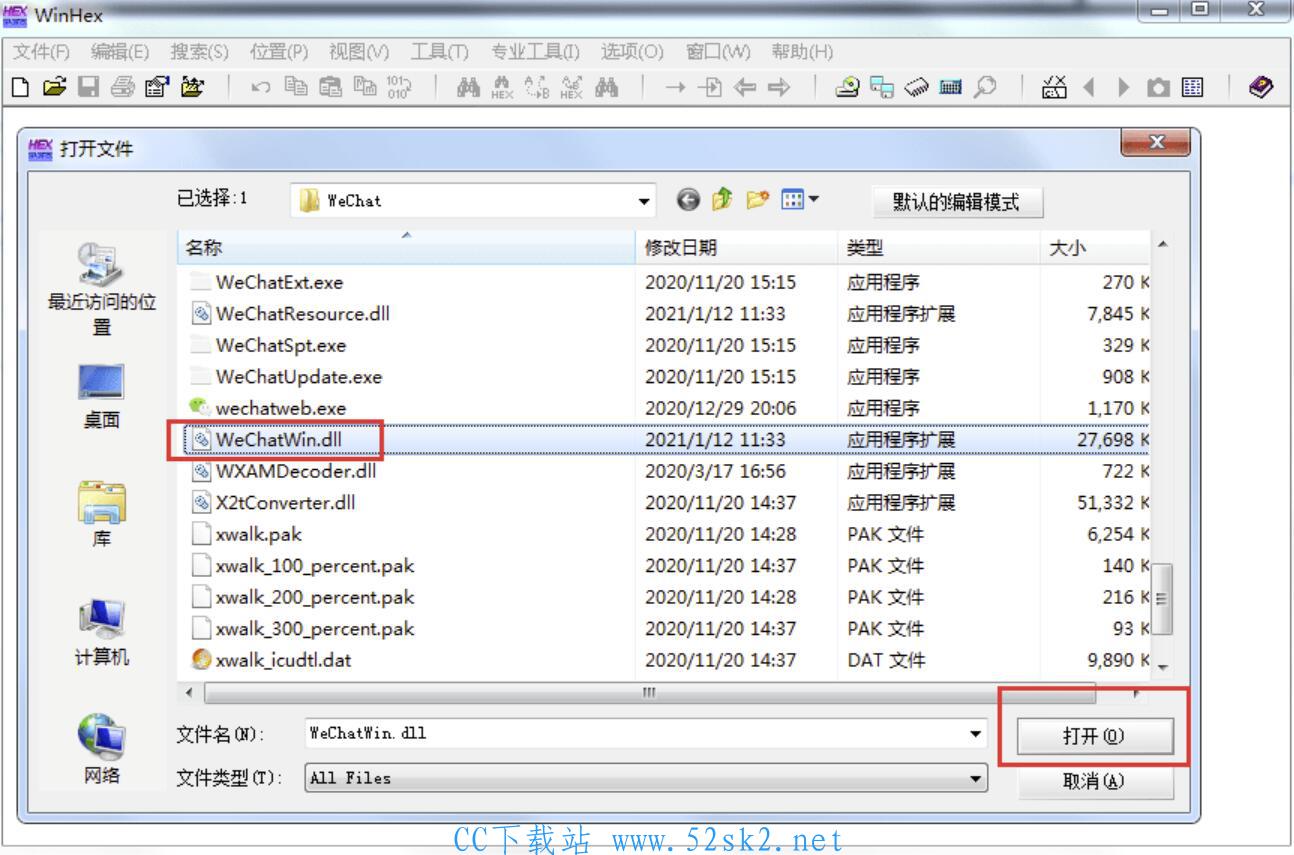
Task: Click the 取消(A) cancel button
Action: click(x=1094, y=781)
